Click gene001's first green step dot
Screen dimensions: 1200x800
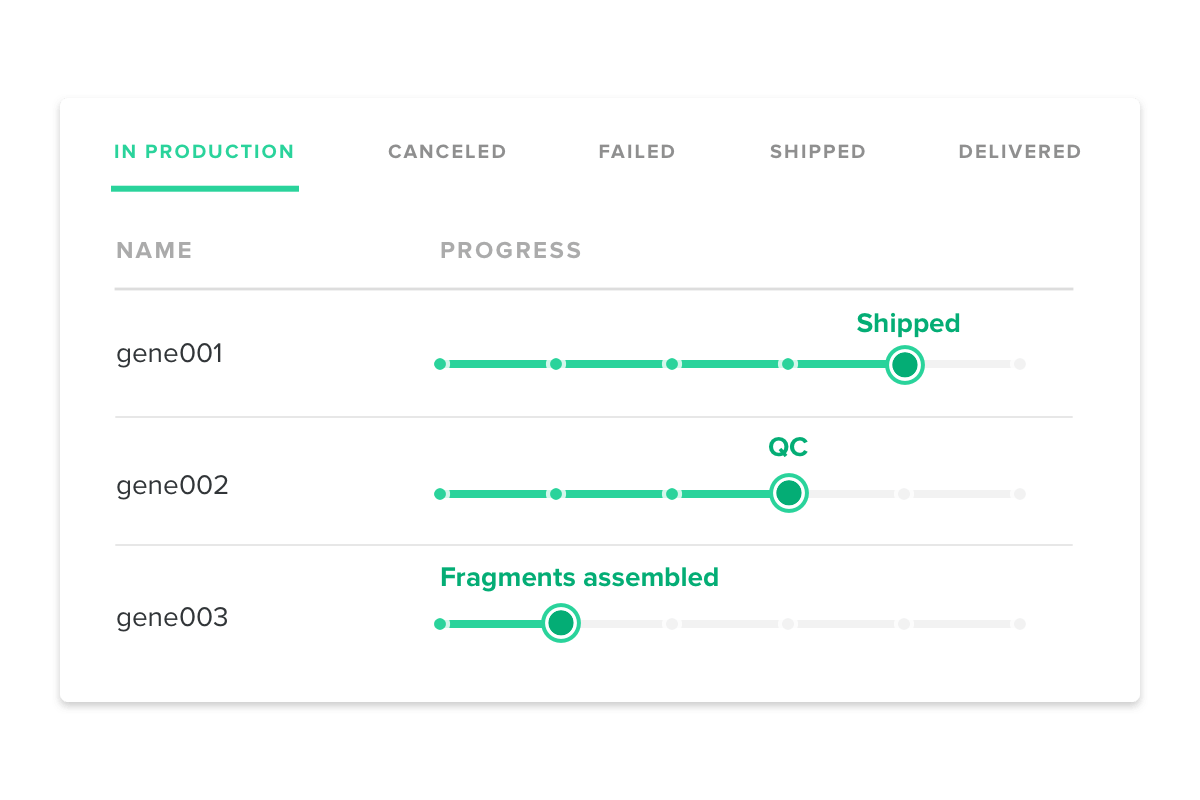pos(440,364)
